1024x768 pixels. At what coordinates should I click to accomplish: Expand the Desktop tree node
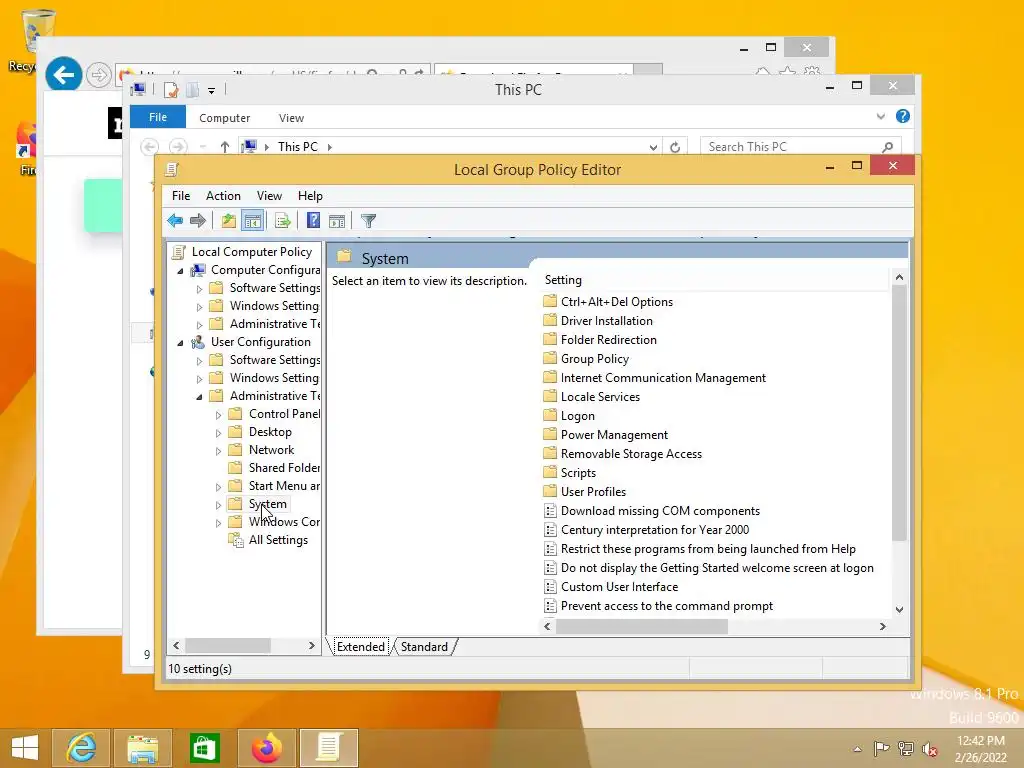tap(219, 432)
